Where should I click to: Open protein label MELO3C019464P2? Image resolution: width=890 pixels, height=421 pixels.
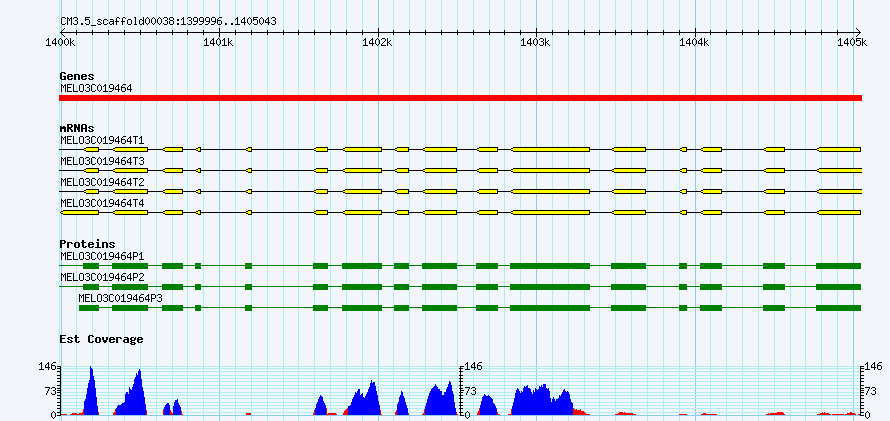pyautogui.click(x=102, y=277)
